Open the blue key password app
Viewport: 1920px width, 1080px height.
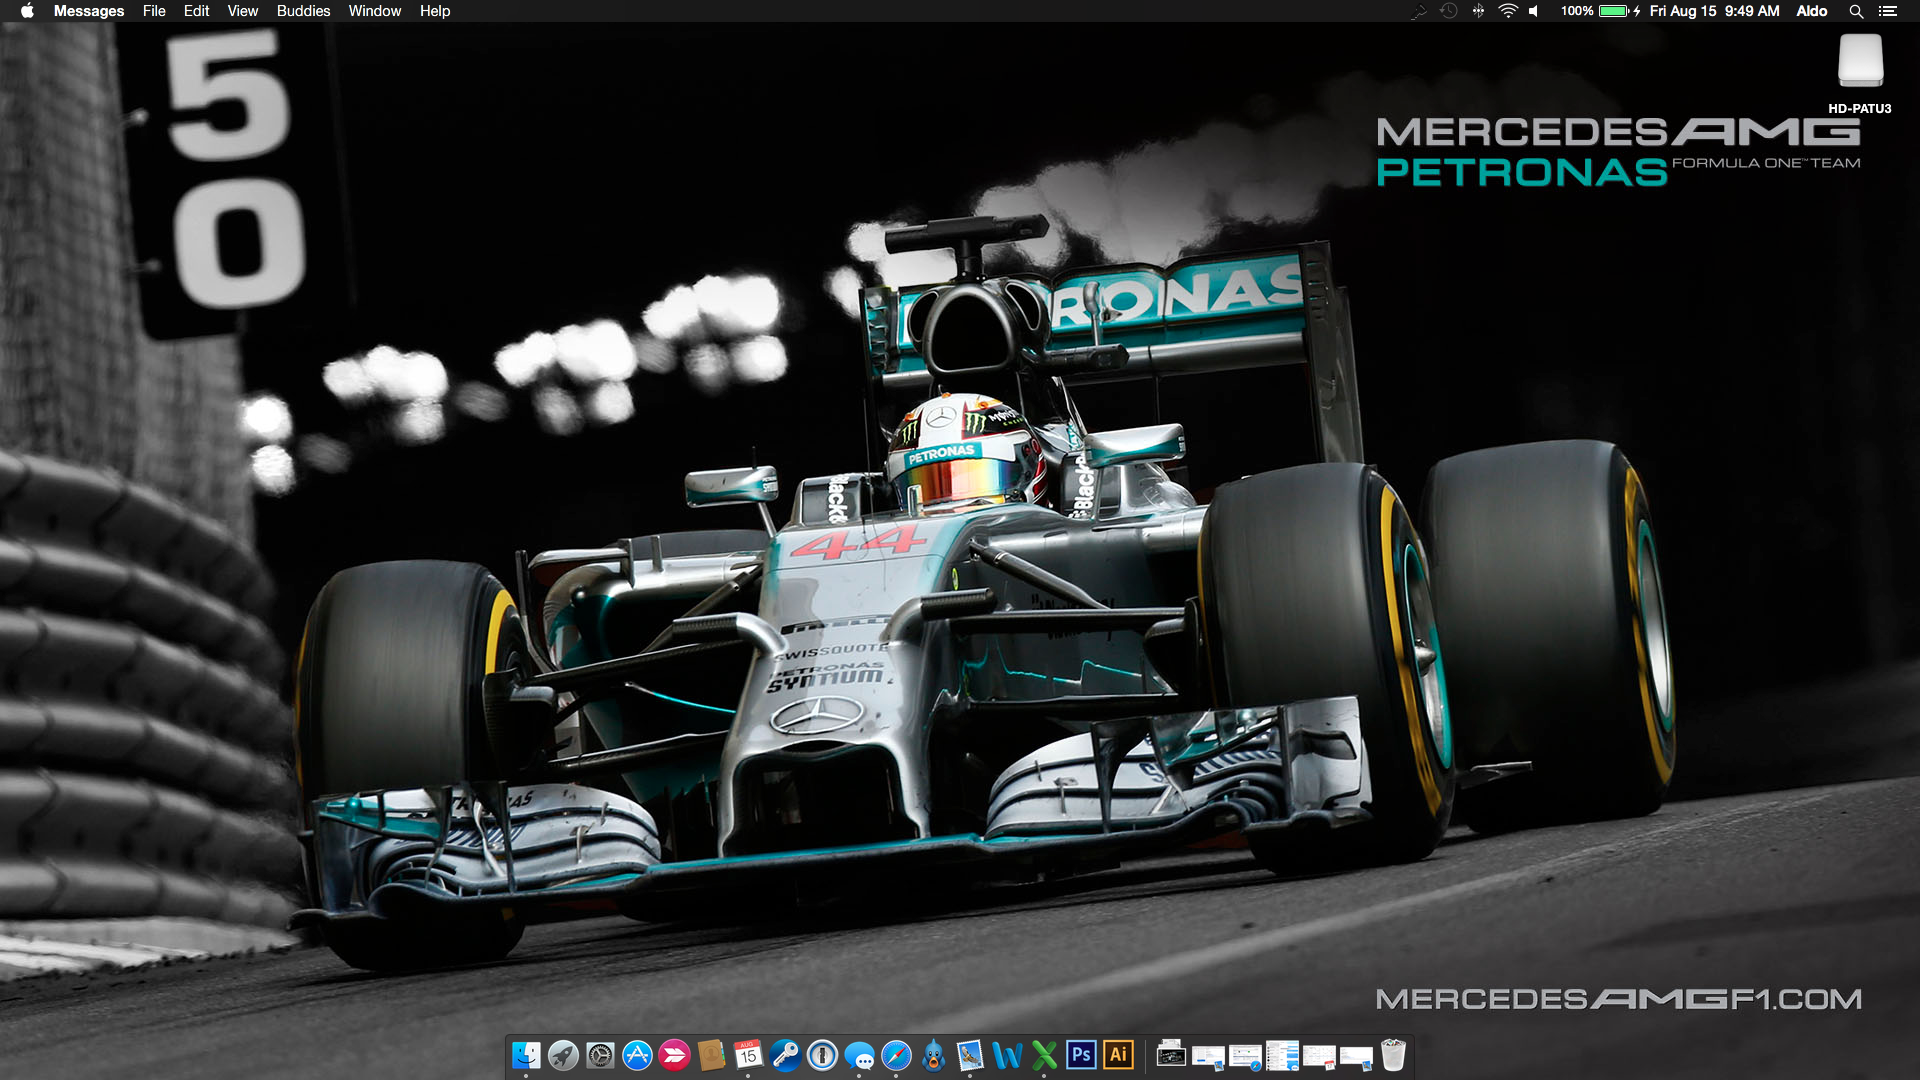pos(785,1055)
